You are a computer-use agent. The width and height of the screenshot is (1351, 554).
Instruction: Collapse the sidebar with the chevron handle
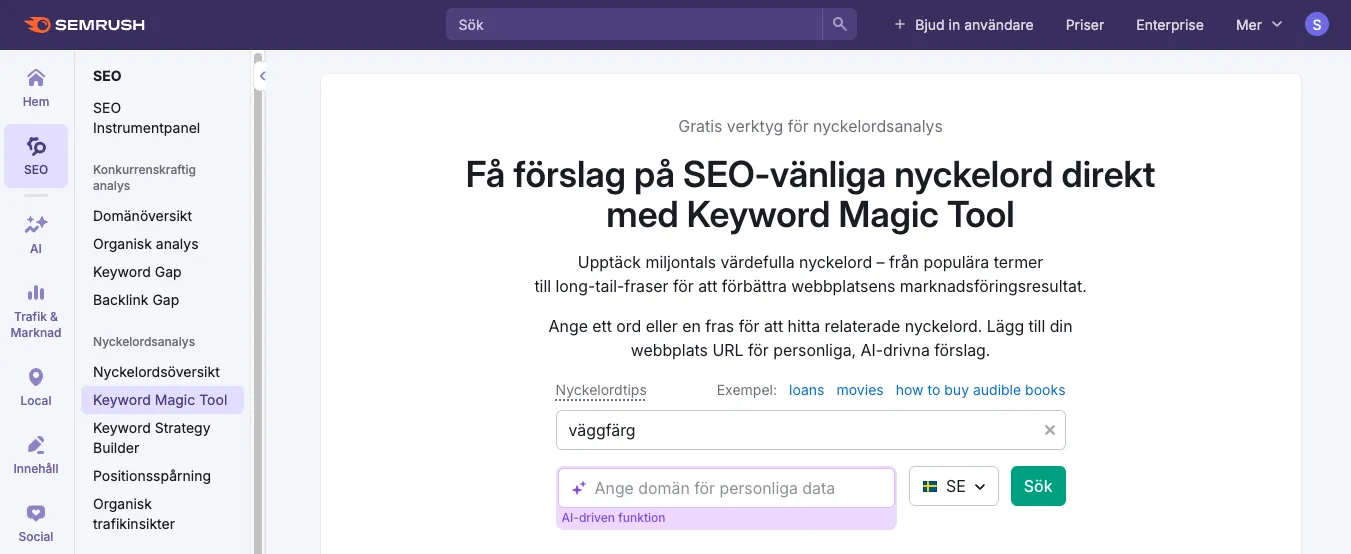pyautogui.click(x=261, y=75)
